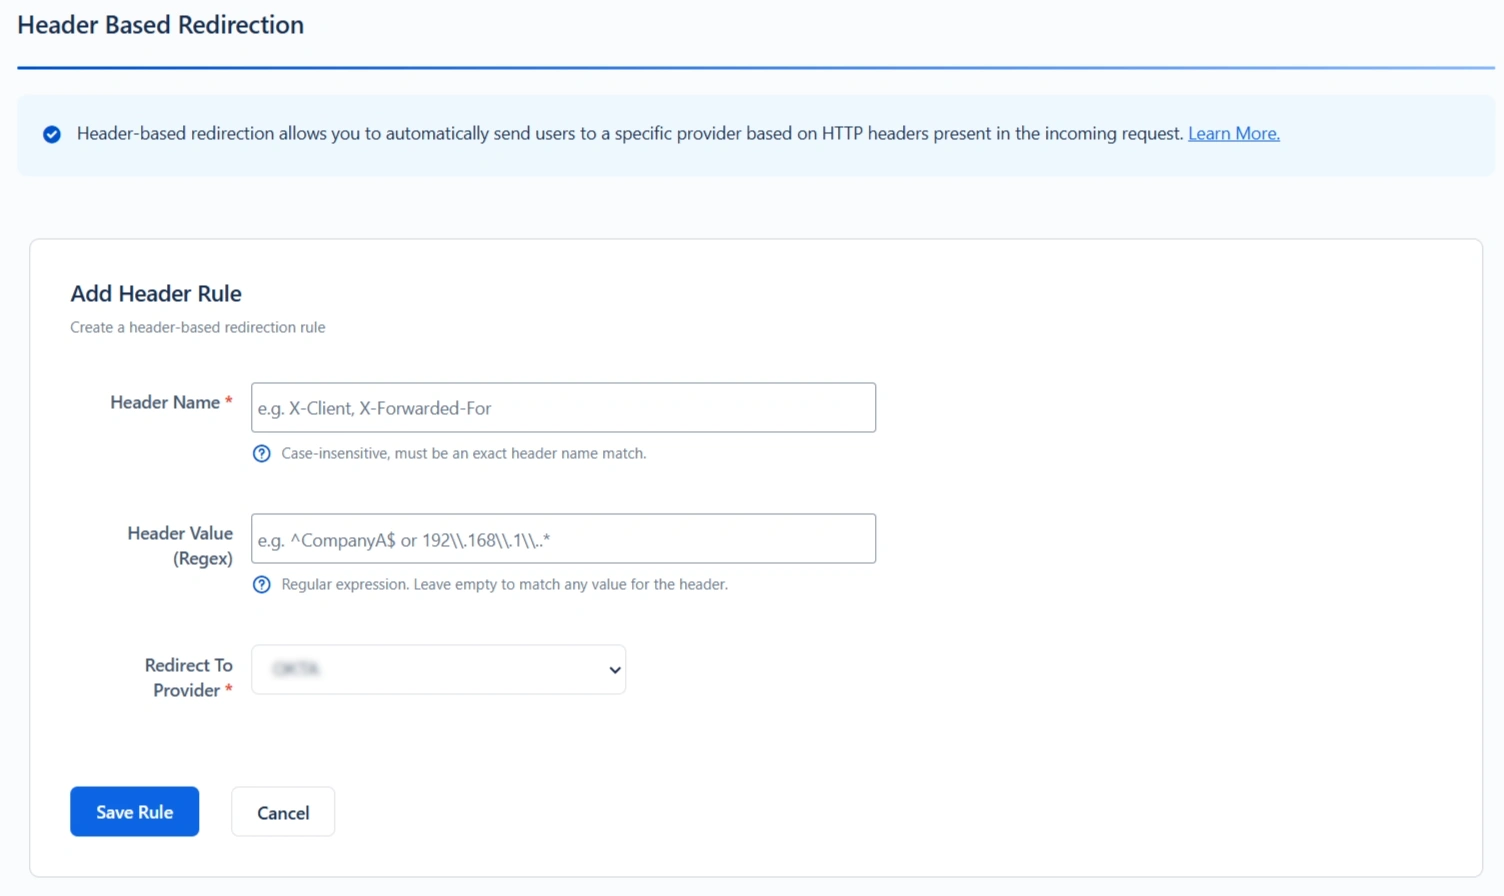The width and height of the screenshot is (1504, 896).
Task: Click the tooltip icon near Case-insensitive text
Action: click(261, 453)
